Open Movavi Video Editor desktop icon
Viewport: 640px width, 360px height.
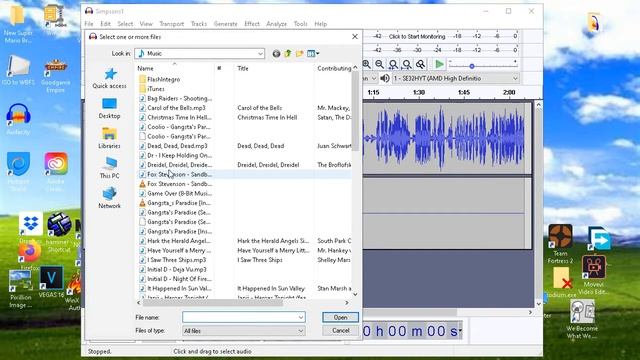pyautogui.click(x=594, y=275)
